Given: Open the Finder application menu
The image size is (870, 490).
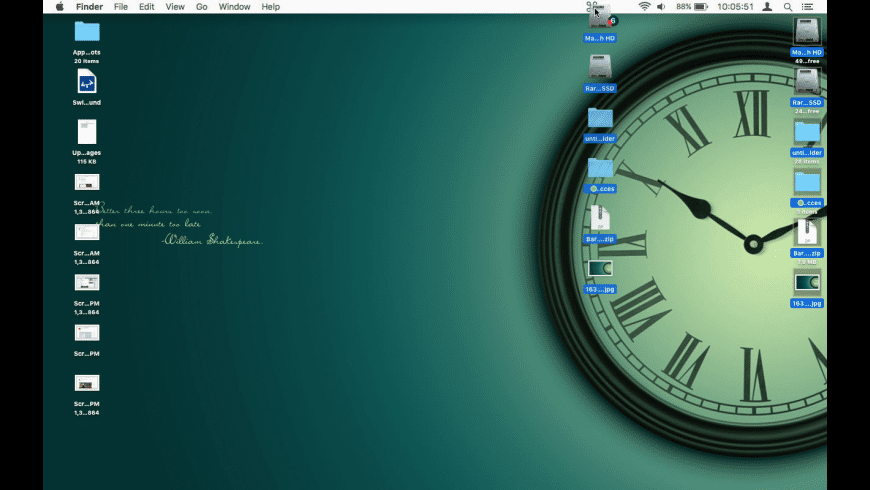Looking at the screenshot, I should [x=89, y=7].
